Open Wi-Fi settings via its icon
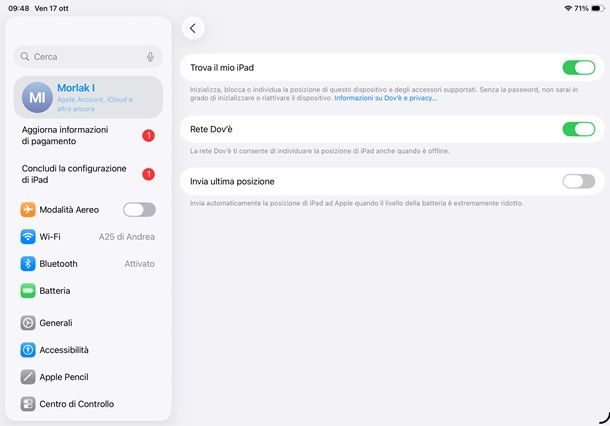This screenshot has height=426, width=610. pyautogui.click(x=28, y=237)
